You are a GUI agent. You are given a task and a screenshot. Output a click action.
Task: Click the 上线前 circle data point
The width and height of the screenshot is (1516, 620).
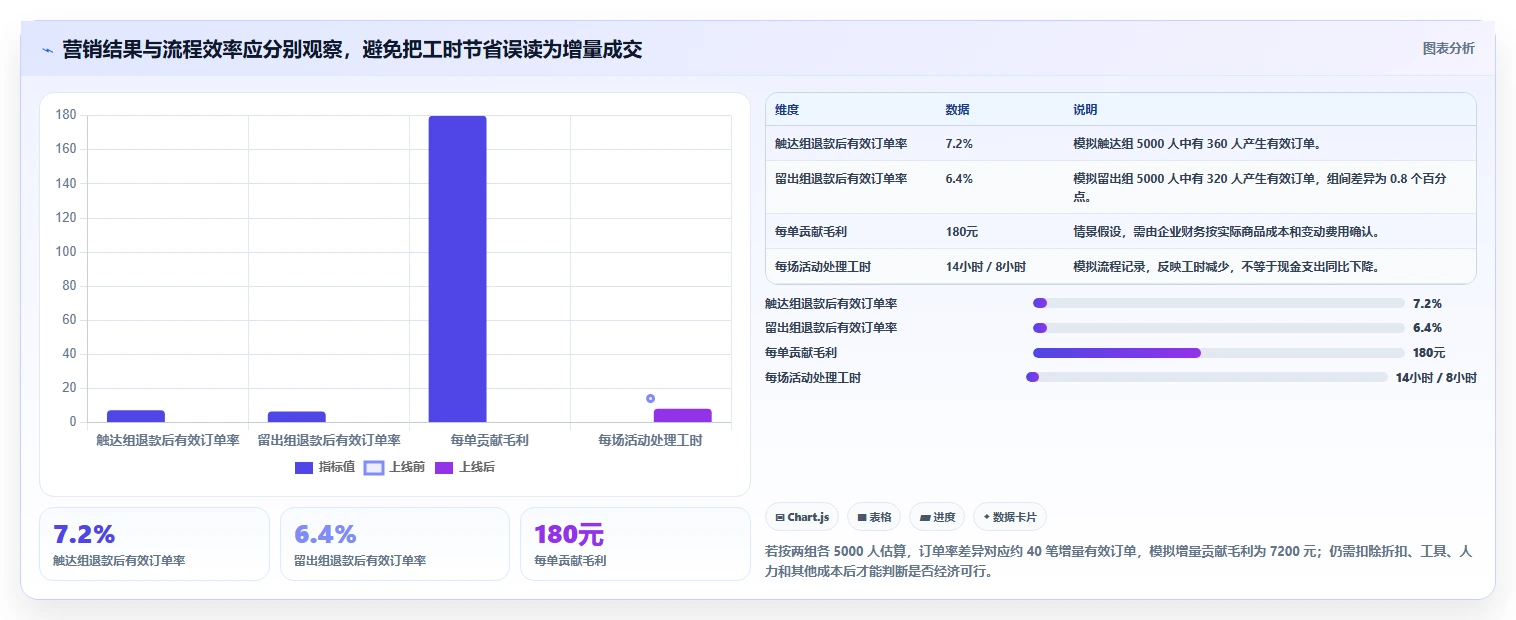click(650, 398)
